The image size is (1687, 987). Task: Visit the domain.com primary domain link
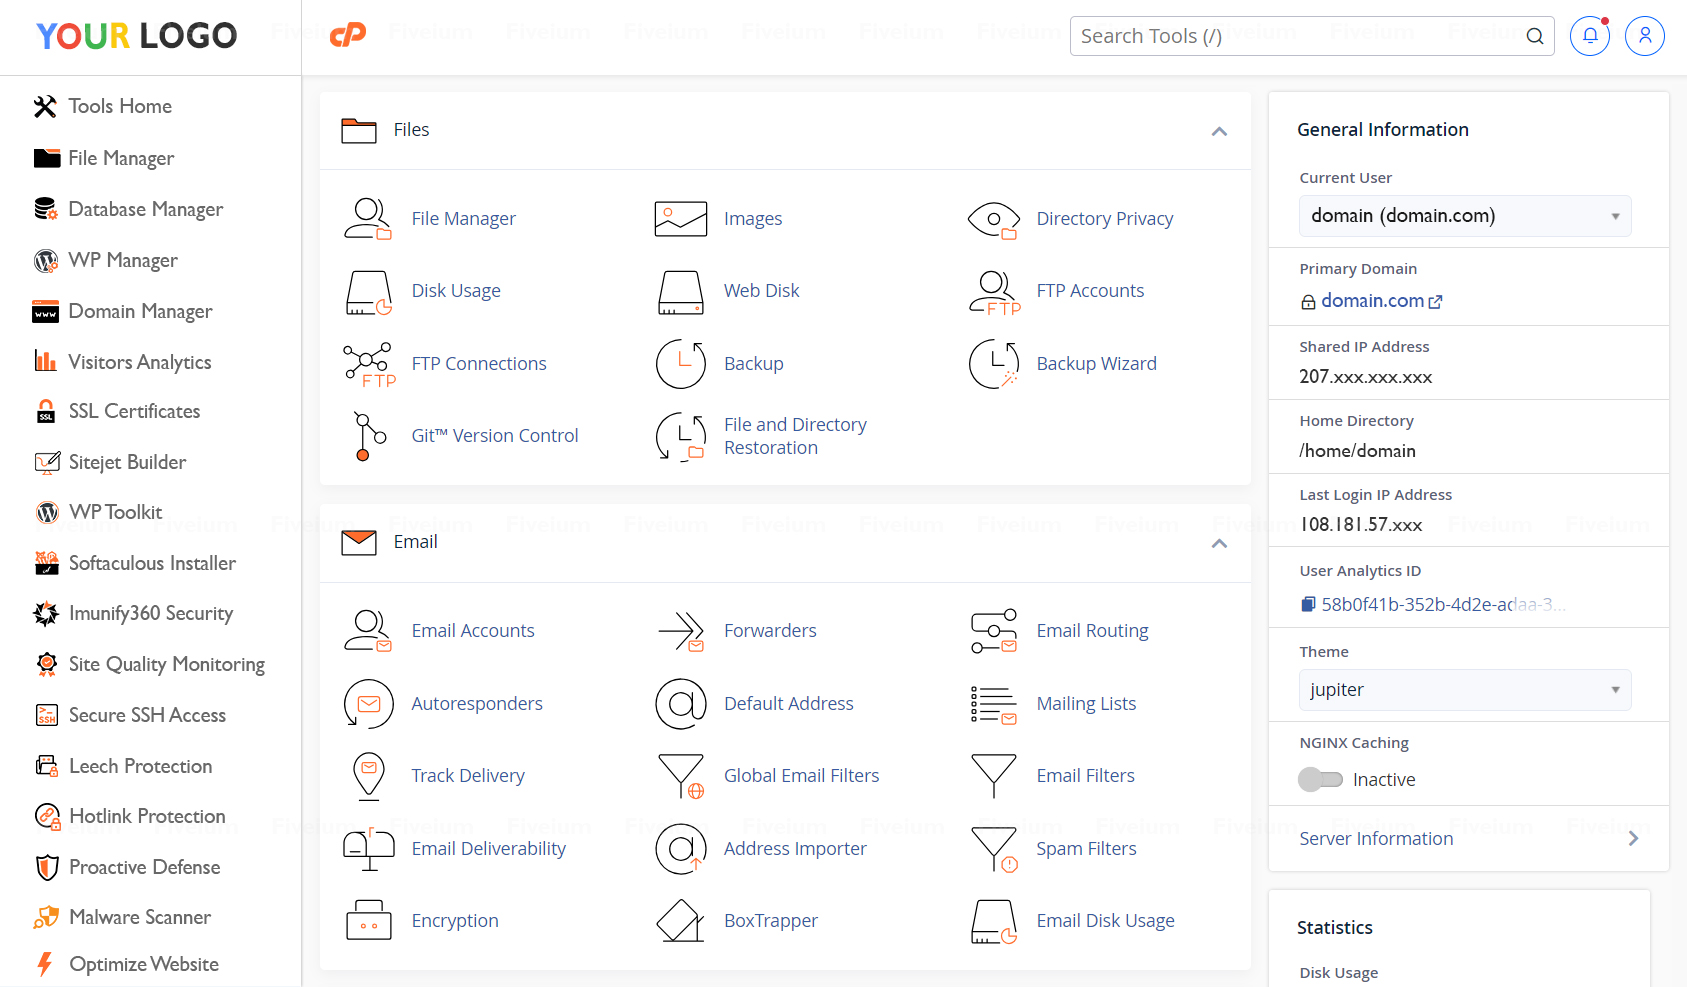pos(1372,300)
